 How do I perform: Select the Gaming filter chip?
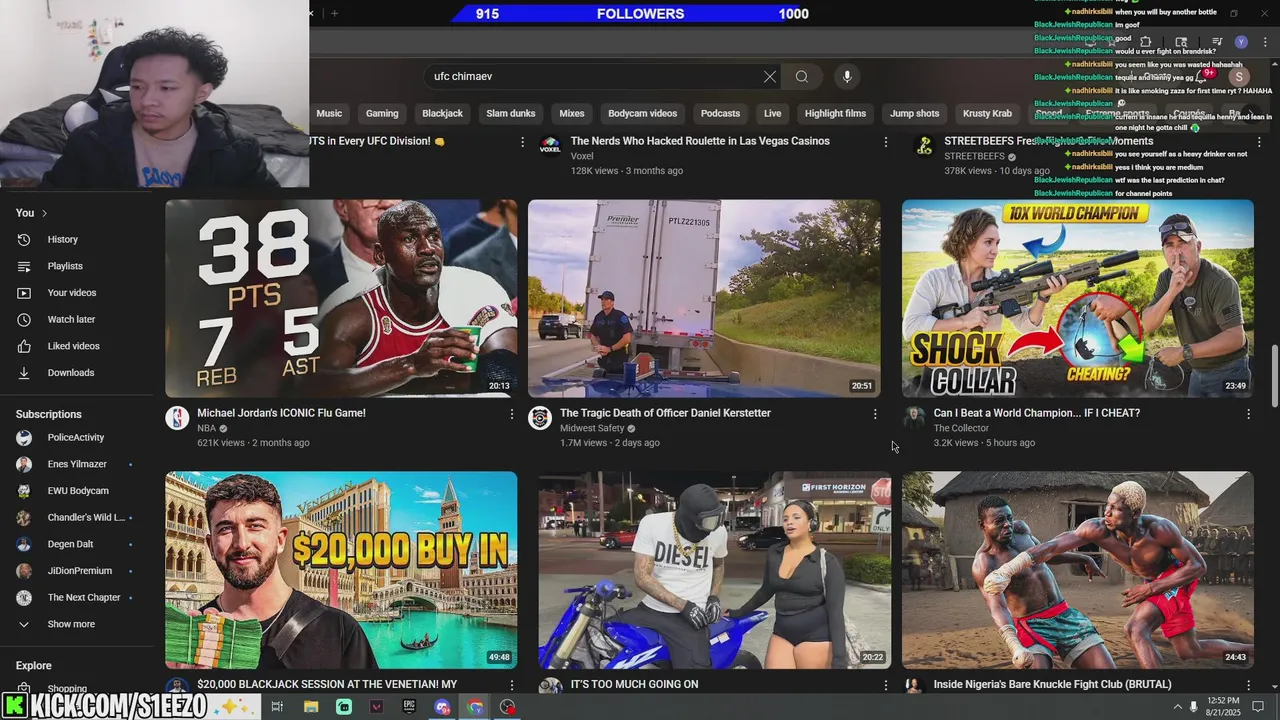[x=382, y=113]
